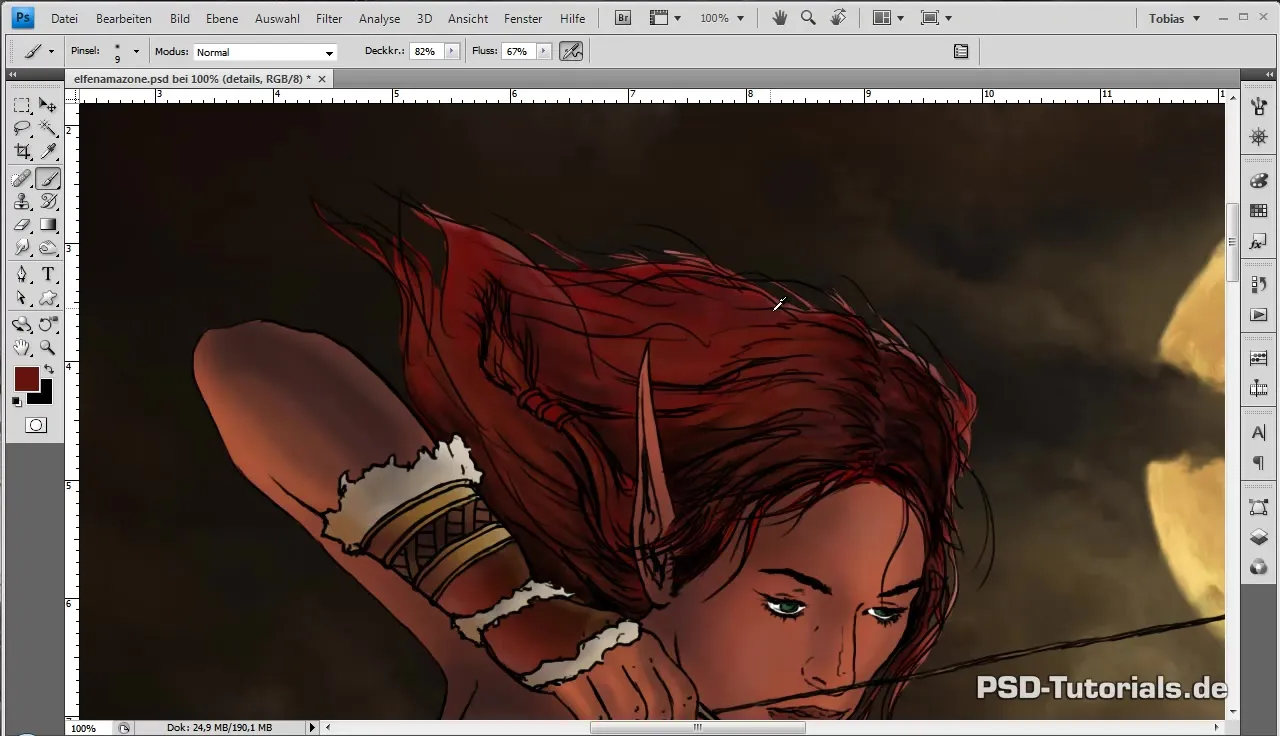
Task: Select the History Brush tool
Action: (48, 202)
